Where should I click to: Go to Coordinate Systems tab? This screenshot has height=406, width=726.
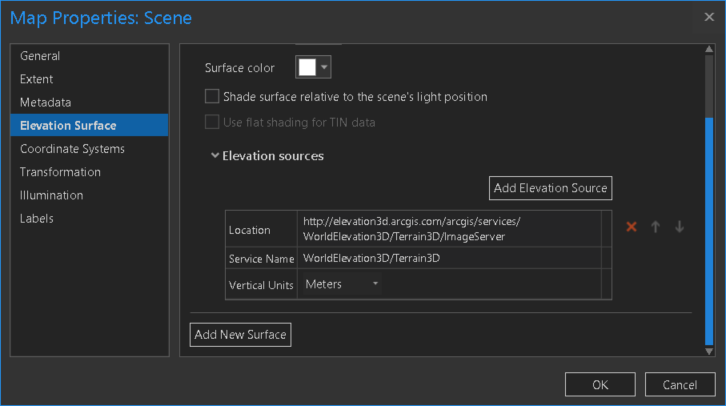72,149
